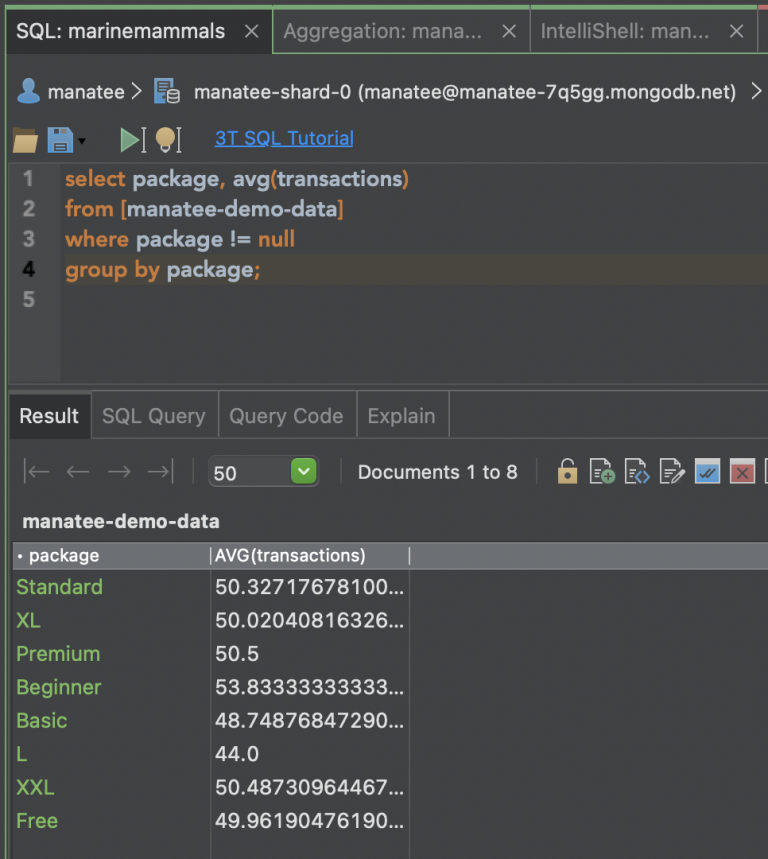Expand the breadcrumb chevron after manatee-shard-0
Viewport: 768px width, 859px height.
coord(756,91)
